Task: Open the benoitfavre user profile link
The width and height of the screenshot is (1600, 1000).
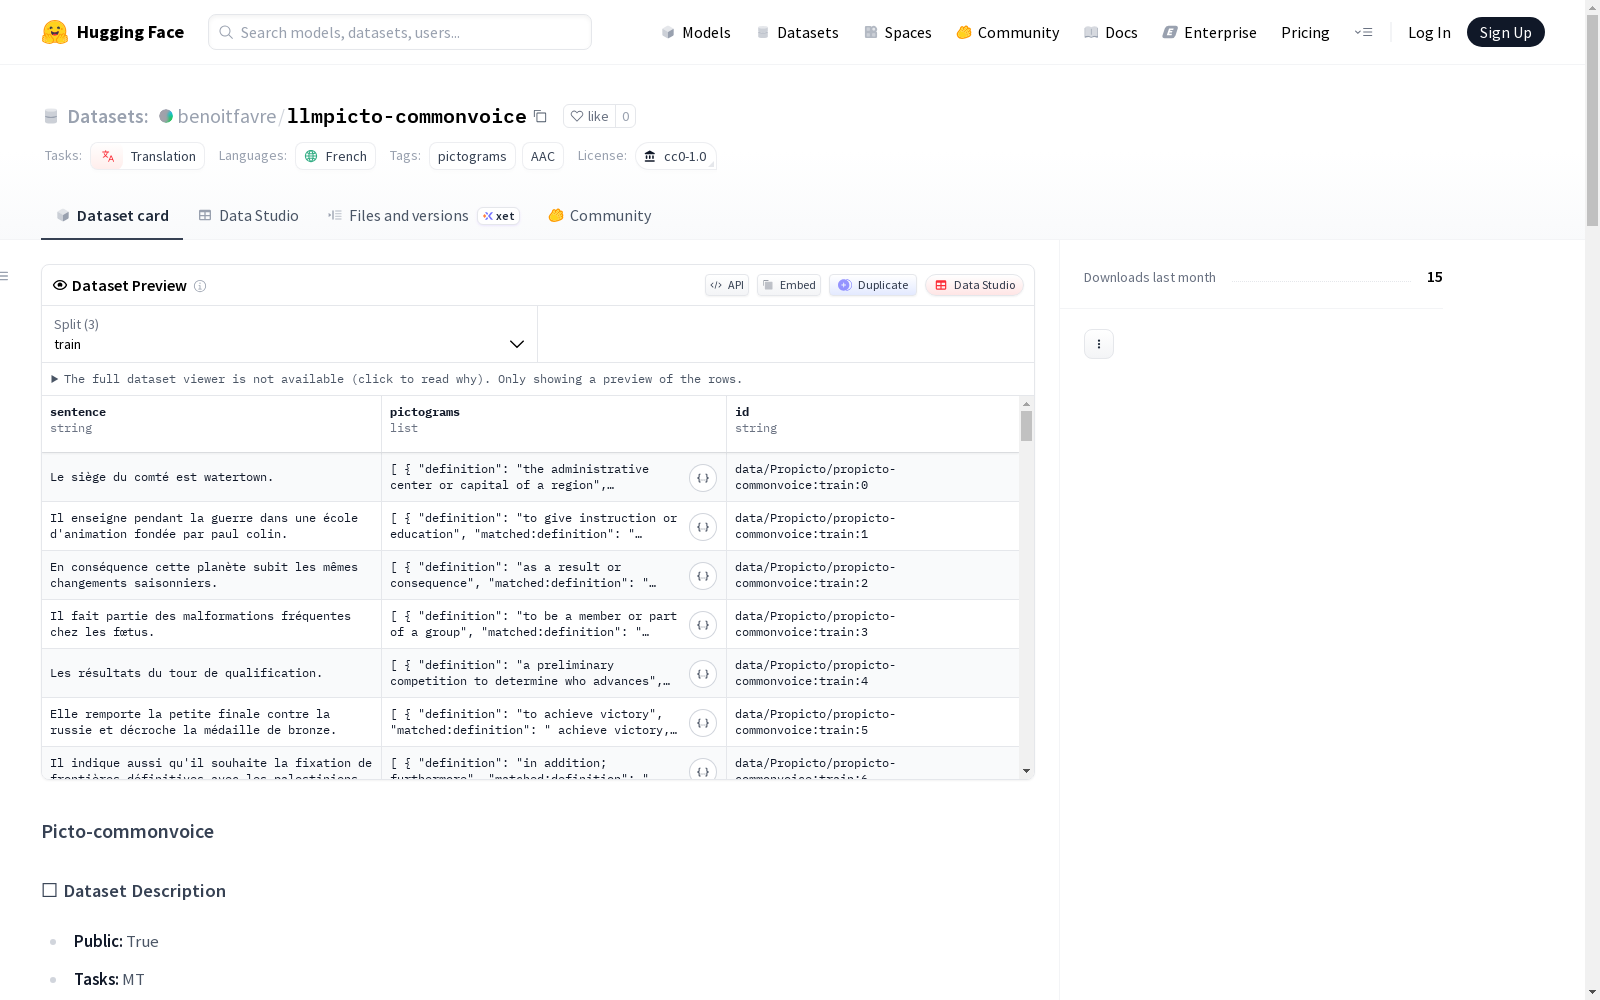Action: coord(227,116)
